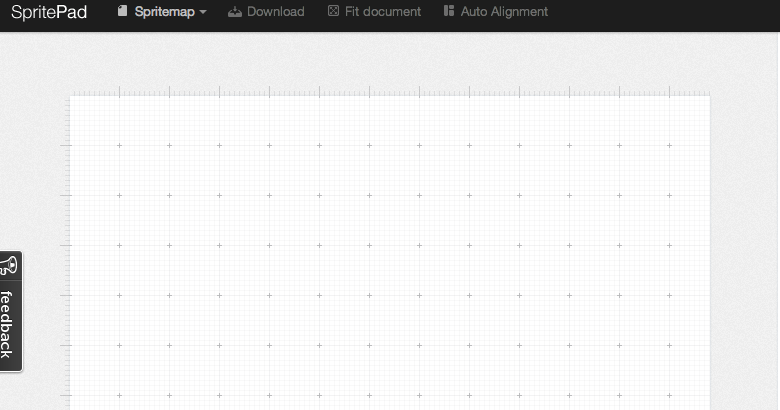Open the Spritemap dropdown menu
This screenshot has width=780, height=410.
tap(162, 11)
